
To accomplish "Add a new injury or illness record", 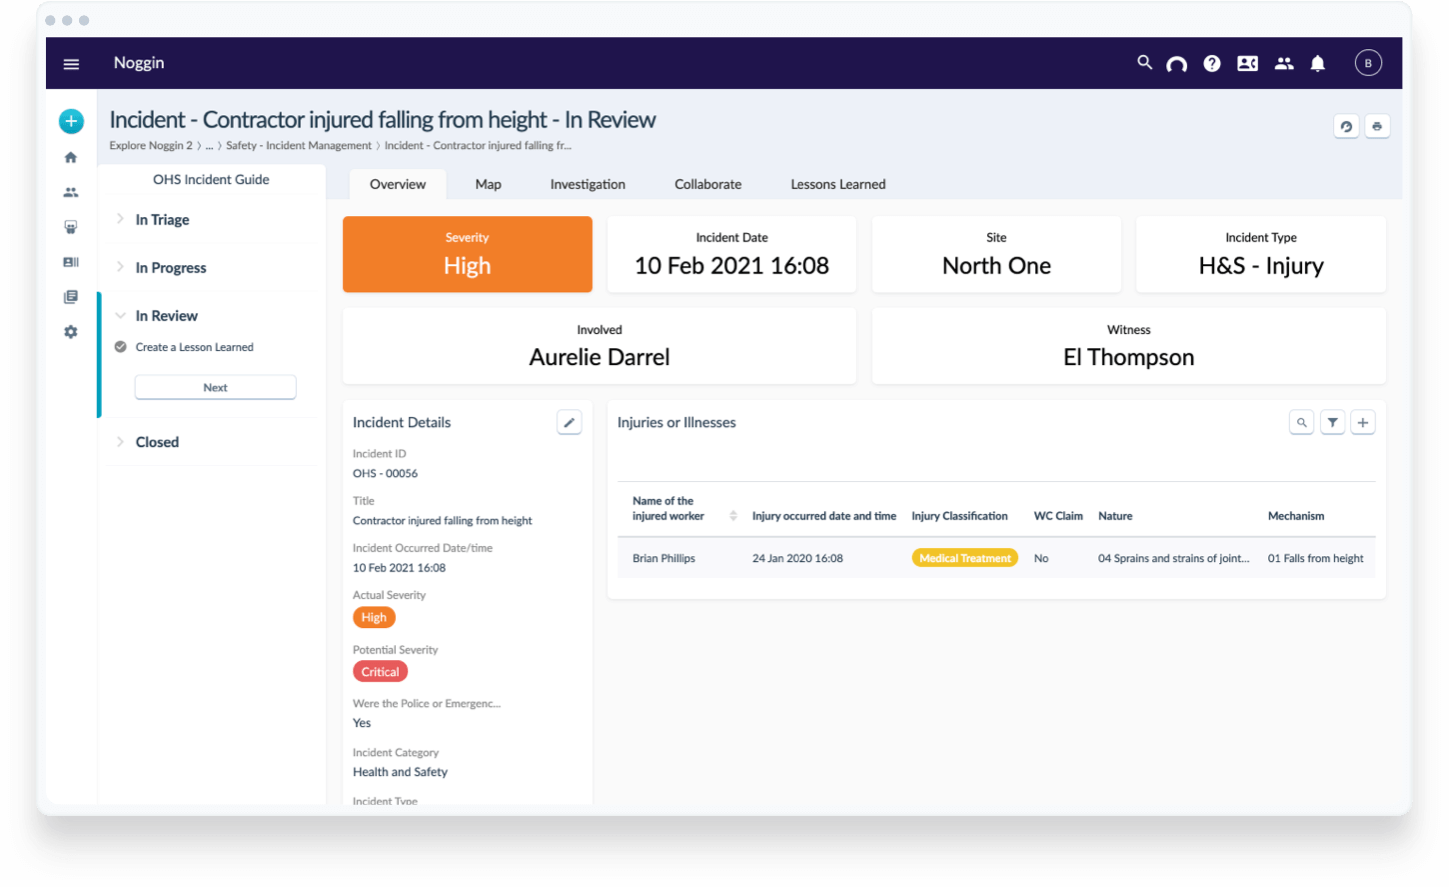I will 1362,423.
